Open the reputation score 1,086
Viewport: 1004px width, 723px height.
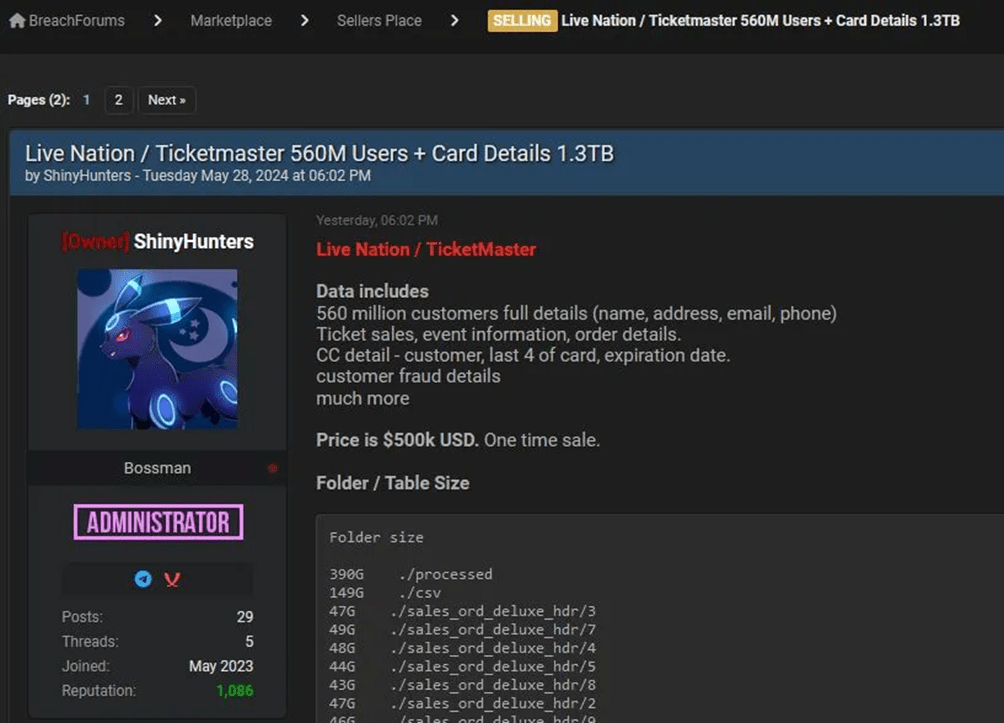tap(234, 690)
